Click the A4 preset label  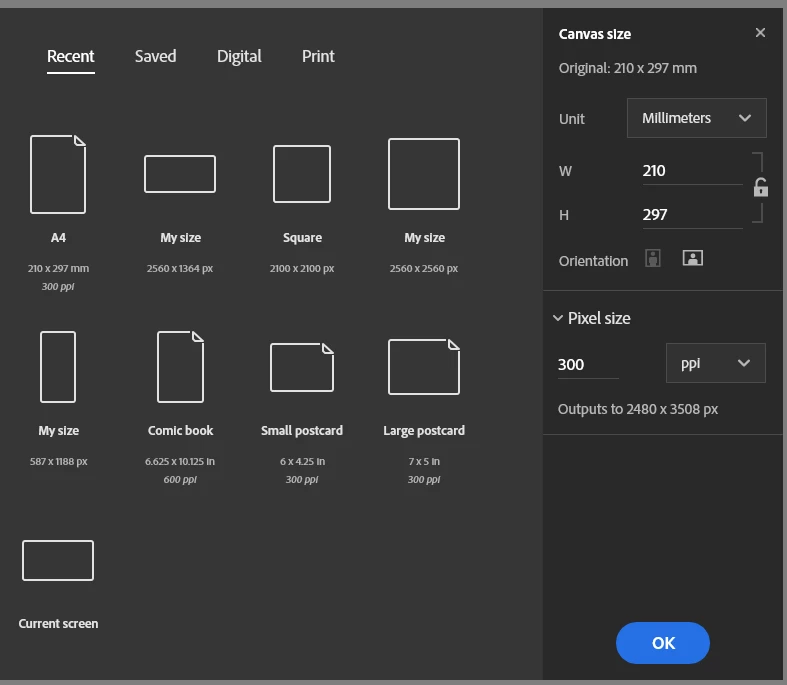click(58, 238)
